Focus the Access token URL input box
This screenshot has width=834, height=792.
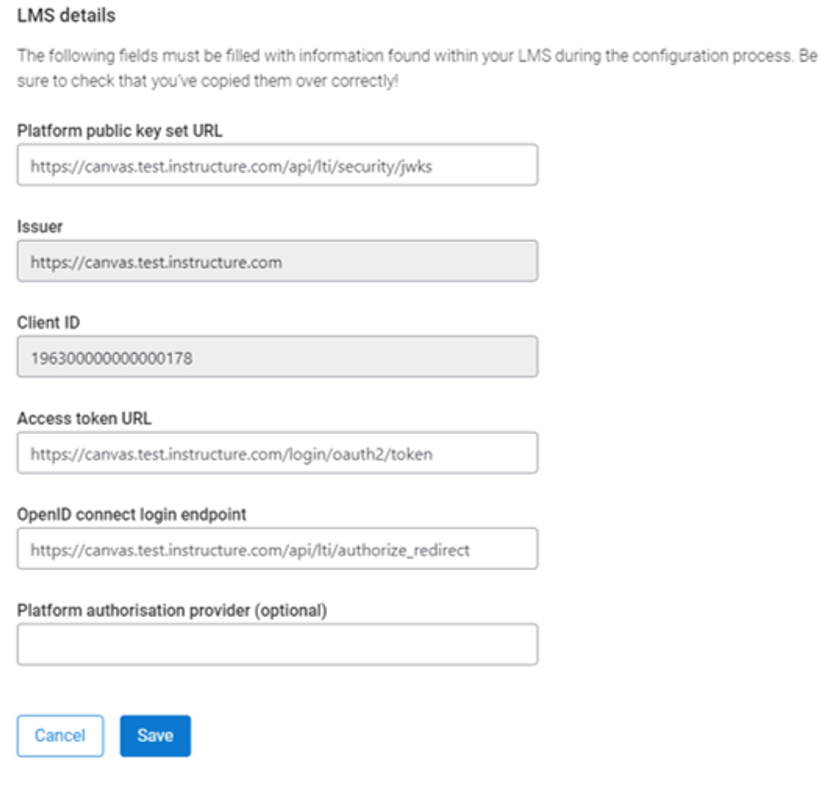(277, 453)
